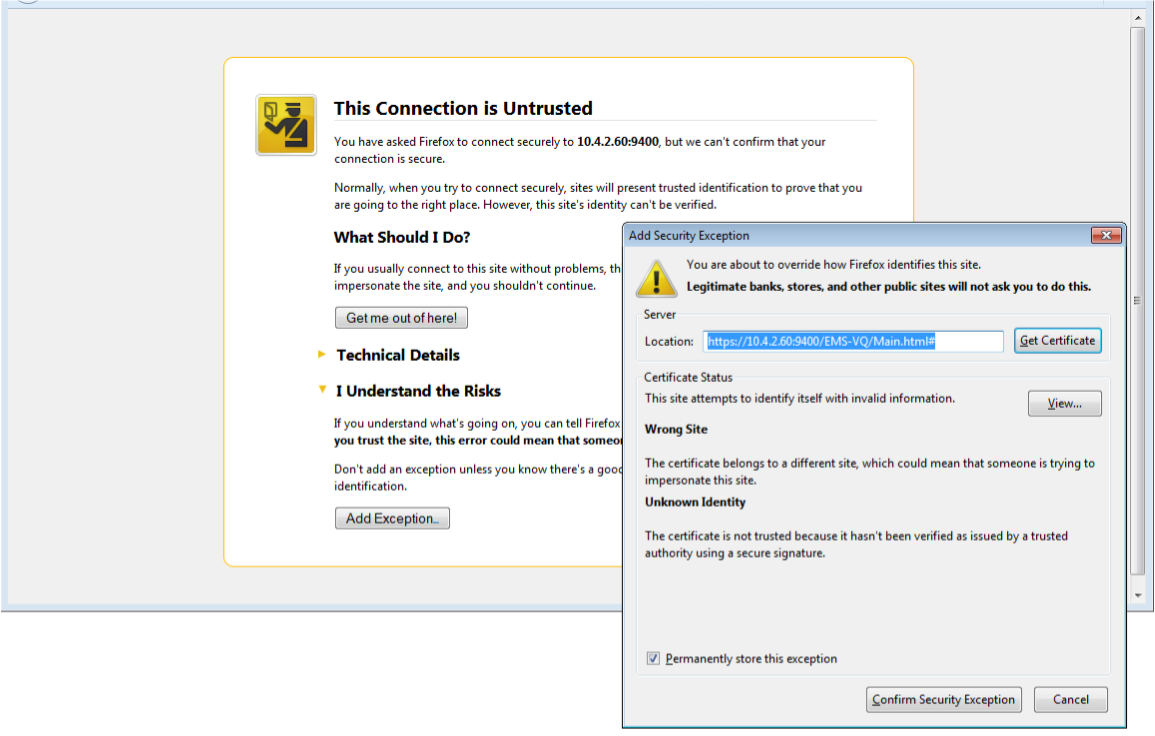This screenshot has height=736, width=1155.
Task: Click the page scrollbar down arrow
Action: [x=1138, y=596]
